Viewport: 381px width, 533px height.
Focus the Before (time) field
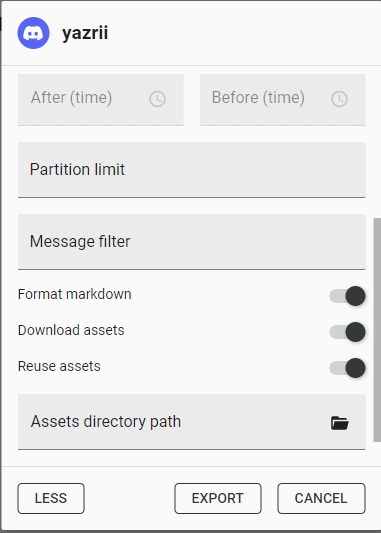[x=283, y=100]
